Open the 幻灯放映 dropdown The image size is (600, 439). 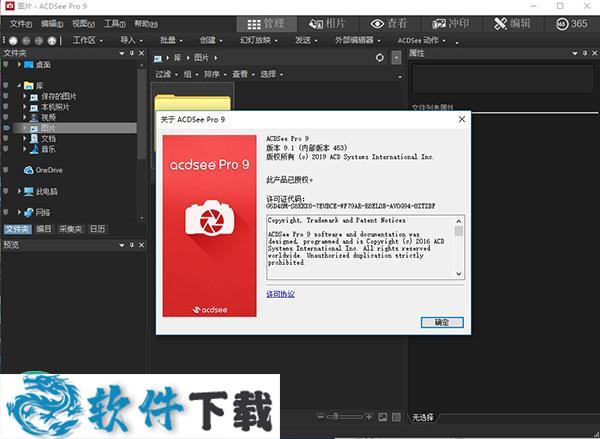259,40
